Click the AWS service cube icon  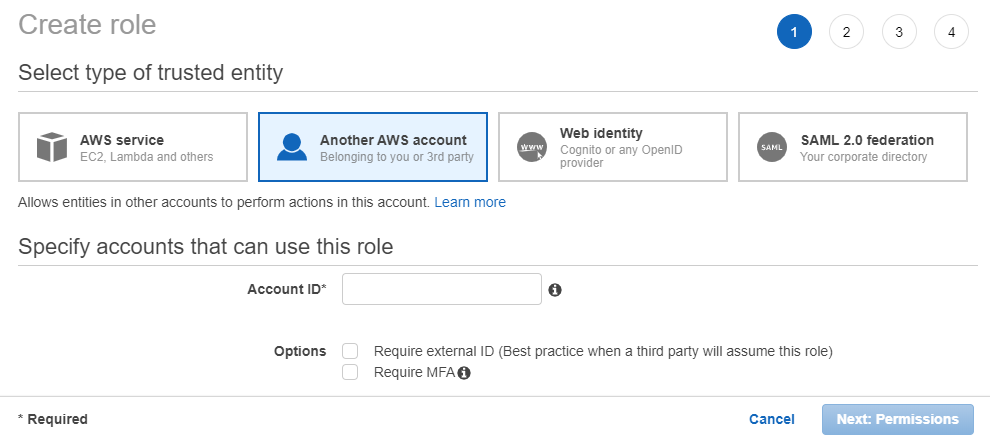[x=51, y=147]
